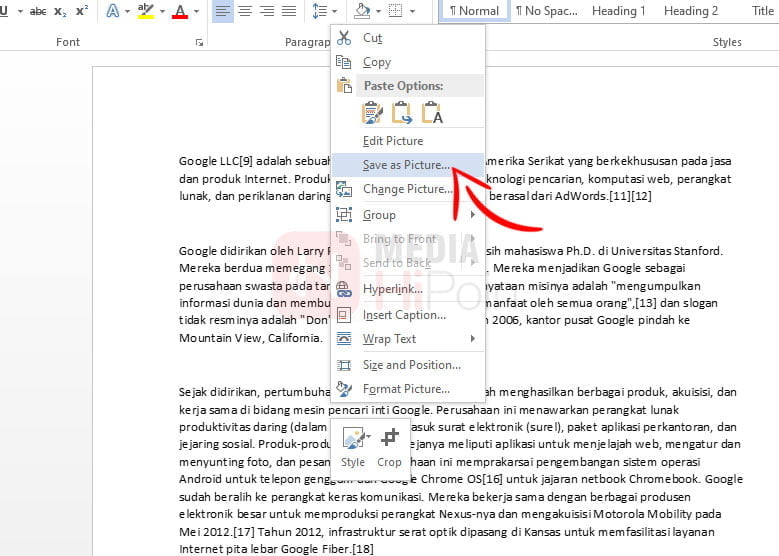Image resolution: width=779 pixels, height=556 pixels.
Task: Click the Change Picture icon
Action: 344,189
